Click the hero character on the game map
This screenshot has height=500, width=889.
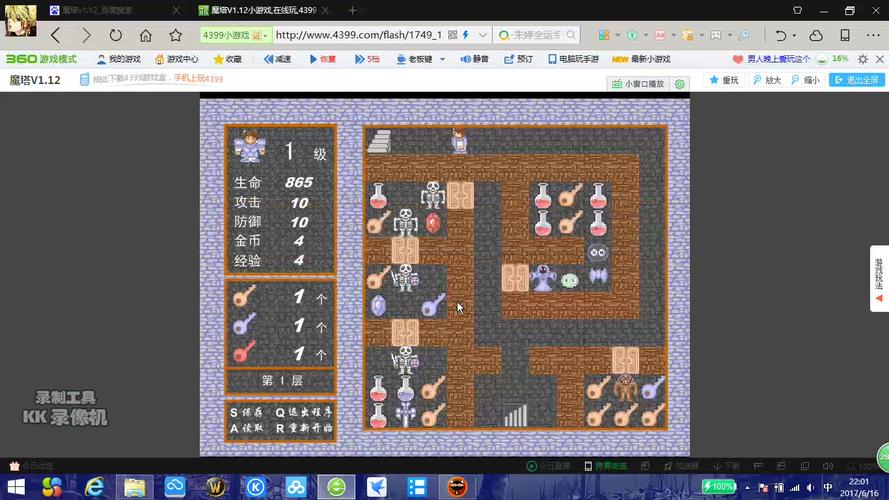coord(460,141)
